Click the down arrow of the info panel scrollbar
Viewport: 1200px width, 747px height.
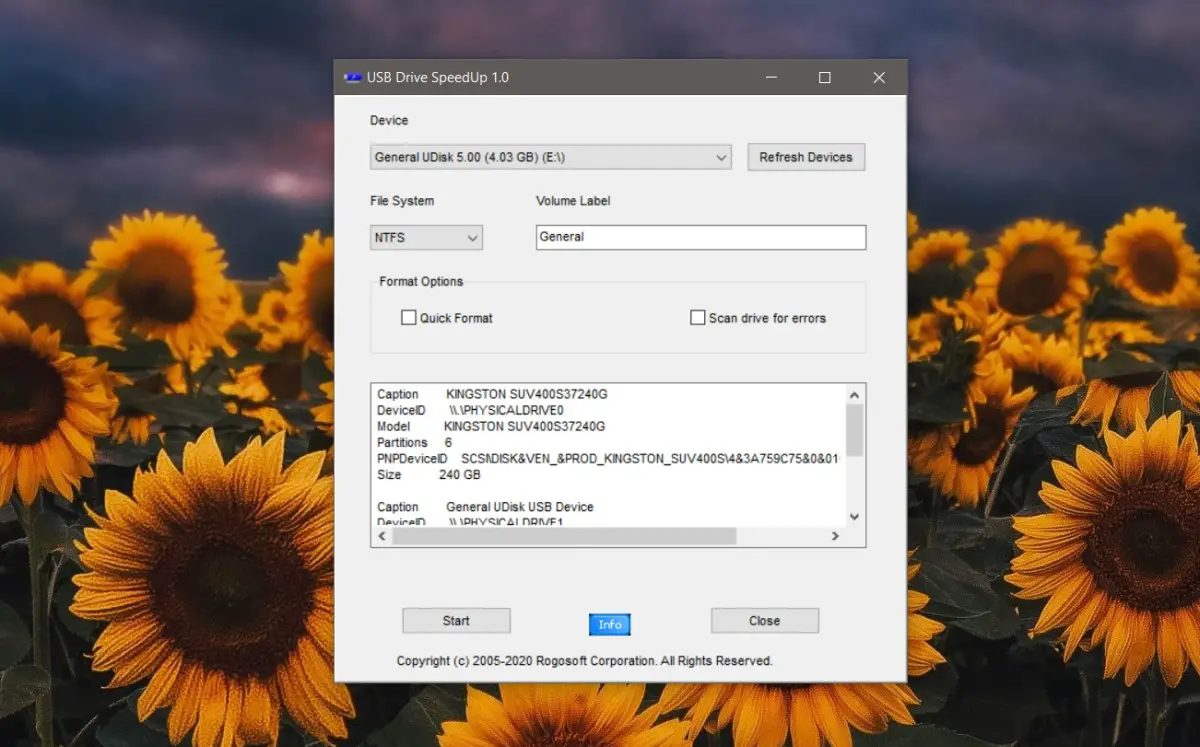tap(854, 516)
